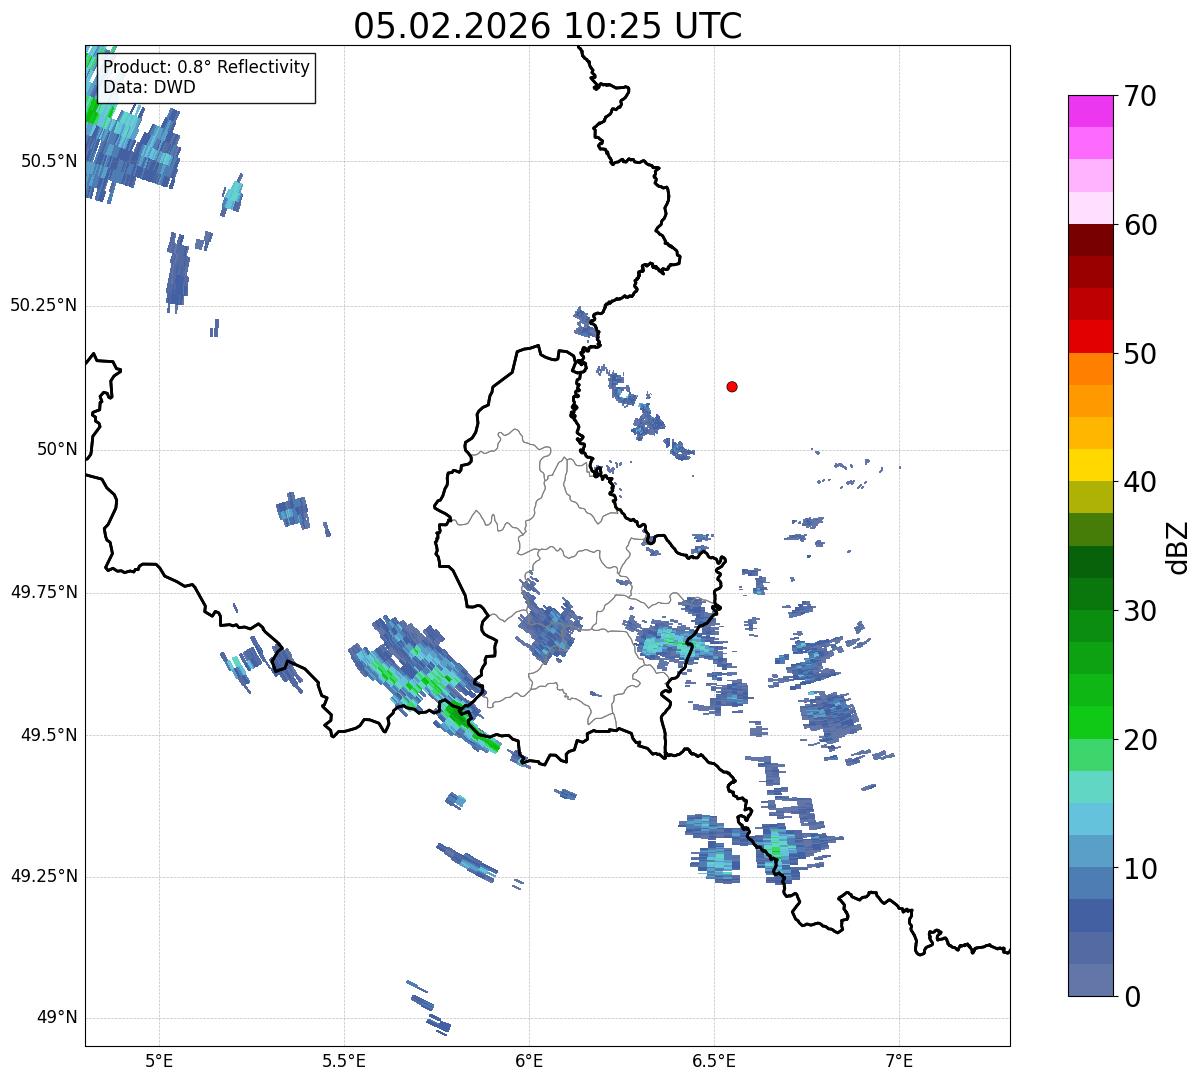Click the olive colorbar segment below 40
The width and height of the screenshot is (1202, 1081).
[x=1091, y=498]
